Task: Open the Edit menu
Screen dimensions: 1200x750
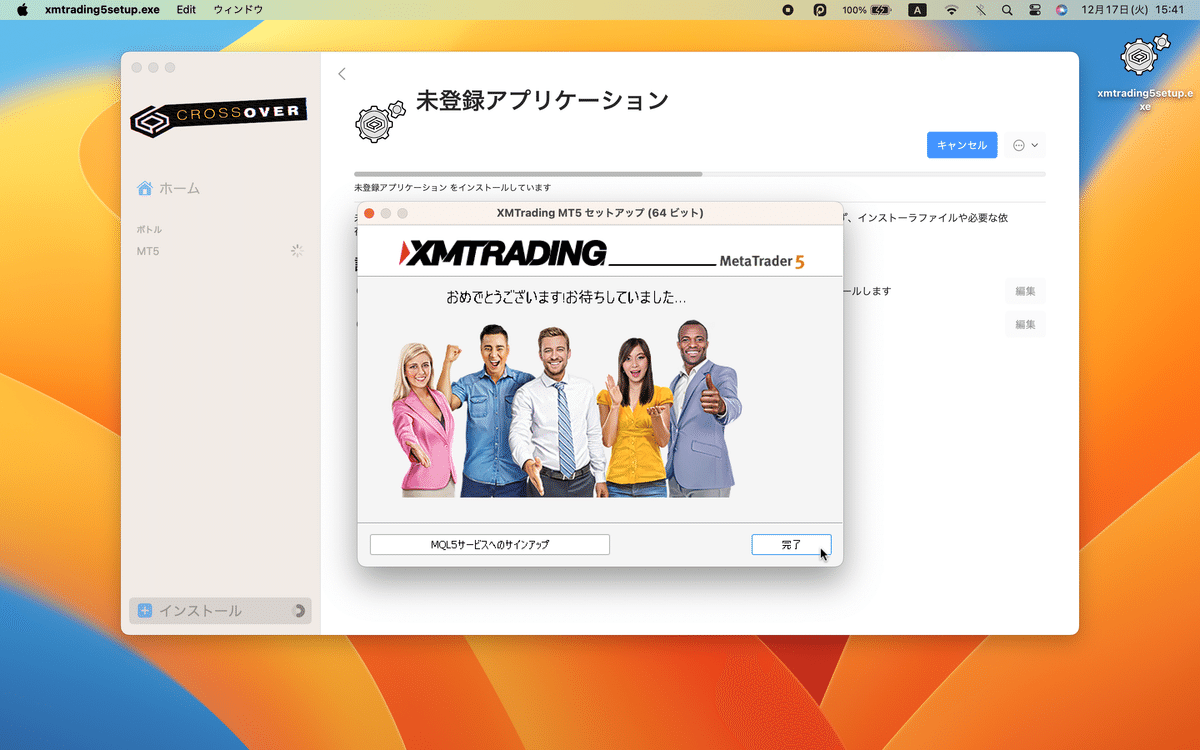Action: (186, 9)
